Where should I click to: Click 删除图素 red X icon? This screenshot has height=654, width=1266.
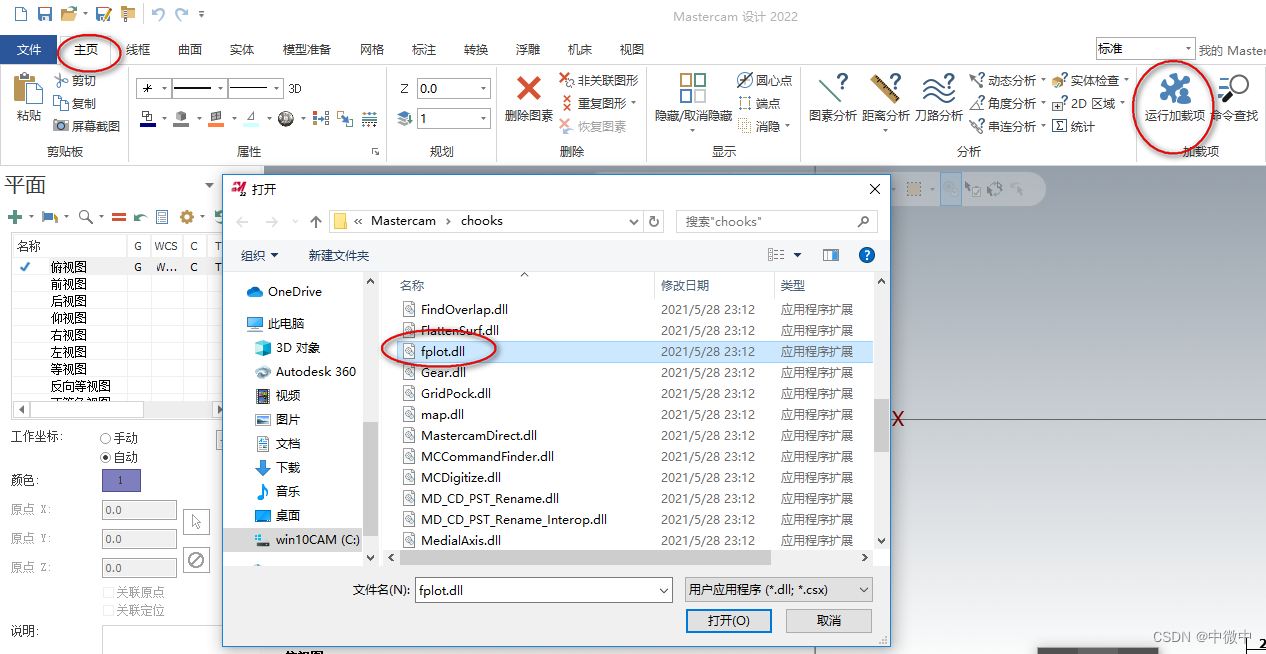point(529,89)
